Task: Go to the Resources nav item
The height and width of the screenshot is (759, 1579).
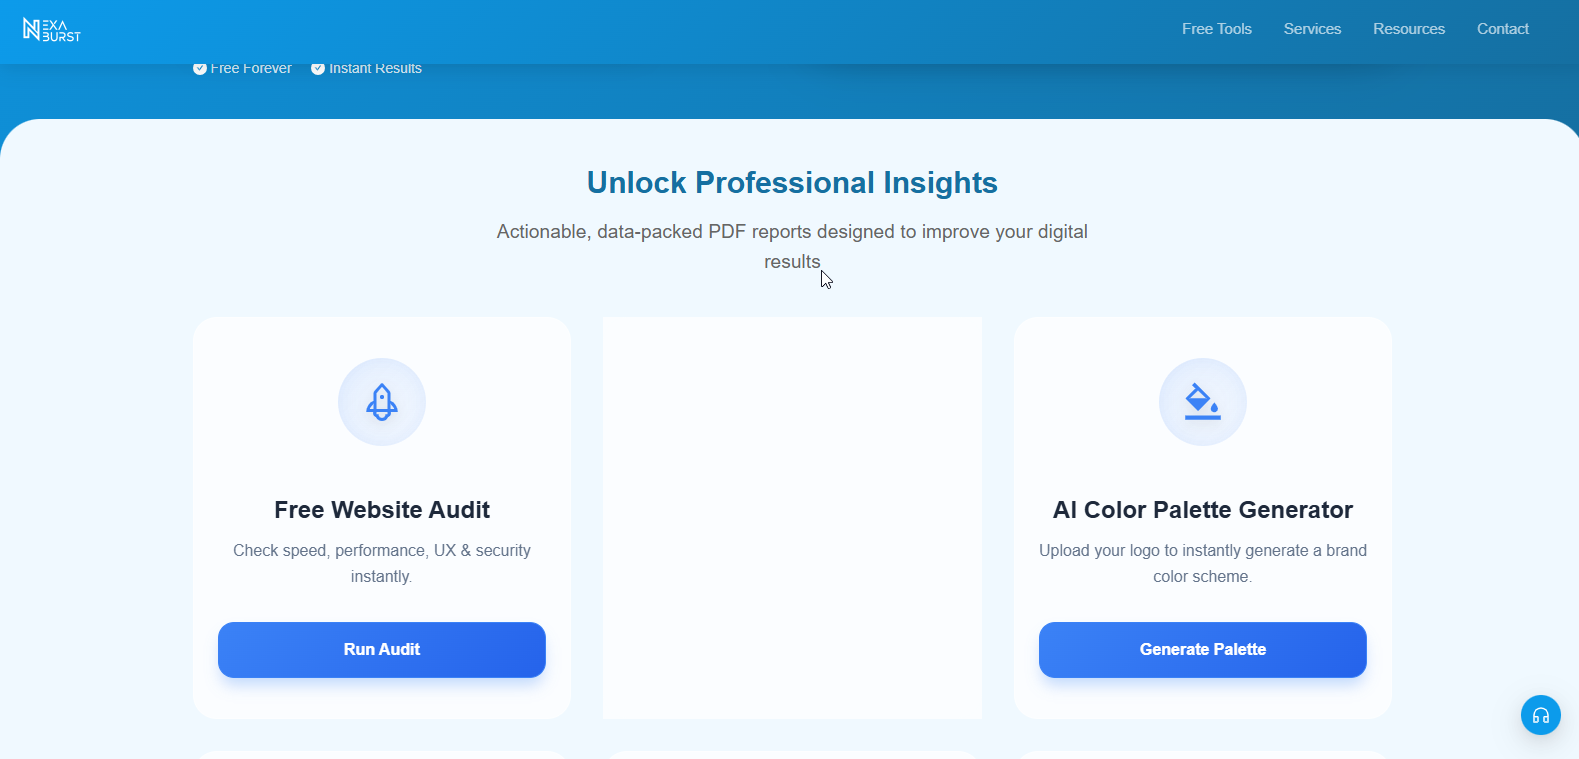Action: click(1409, 29)
